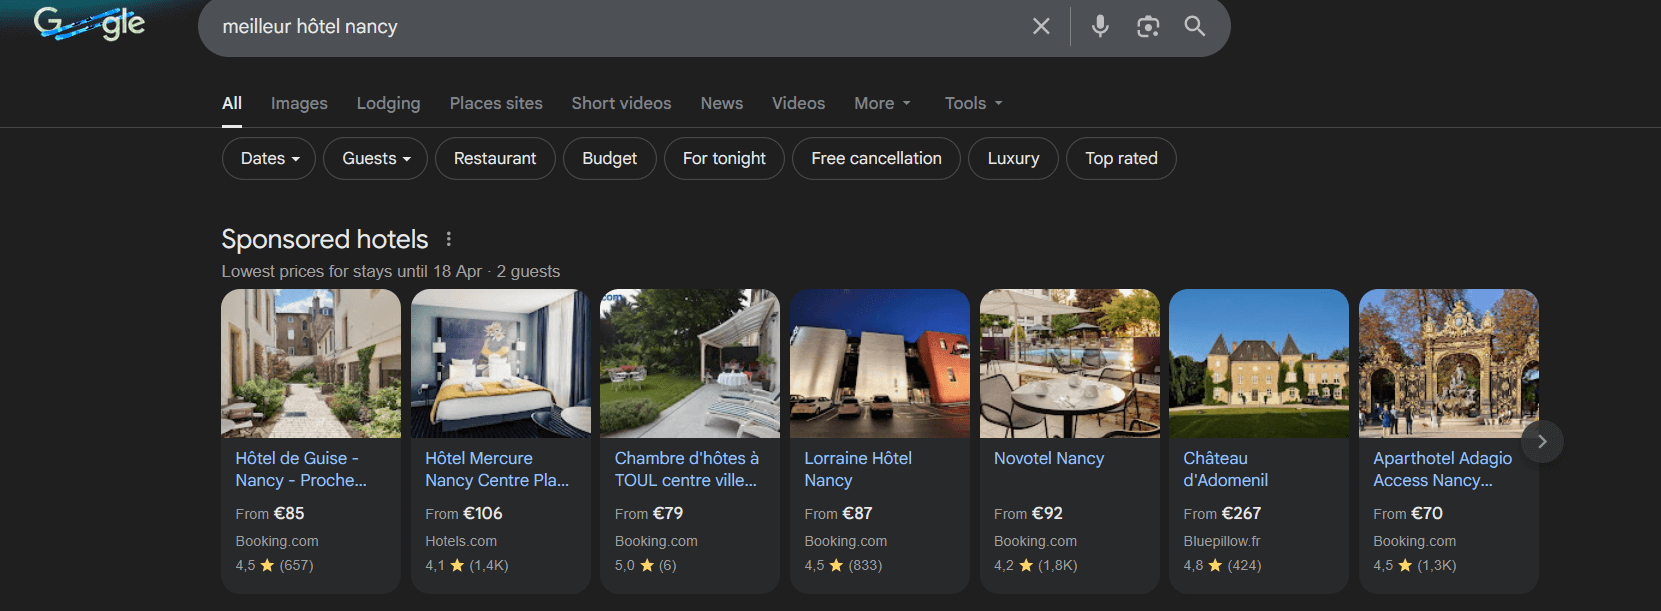The height and width of the screenshot is (611, 1661).
Task: Open the Château d'Adomenil link
Action: (x=1226, y=469)
